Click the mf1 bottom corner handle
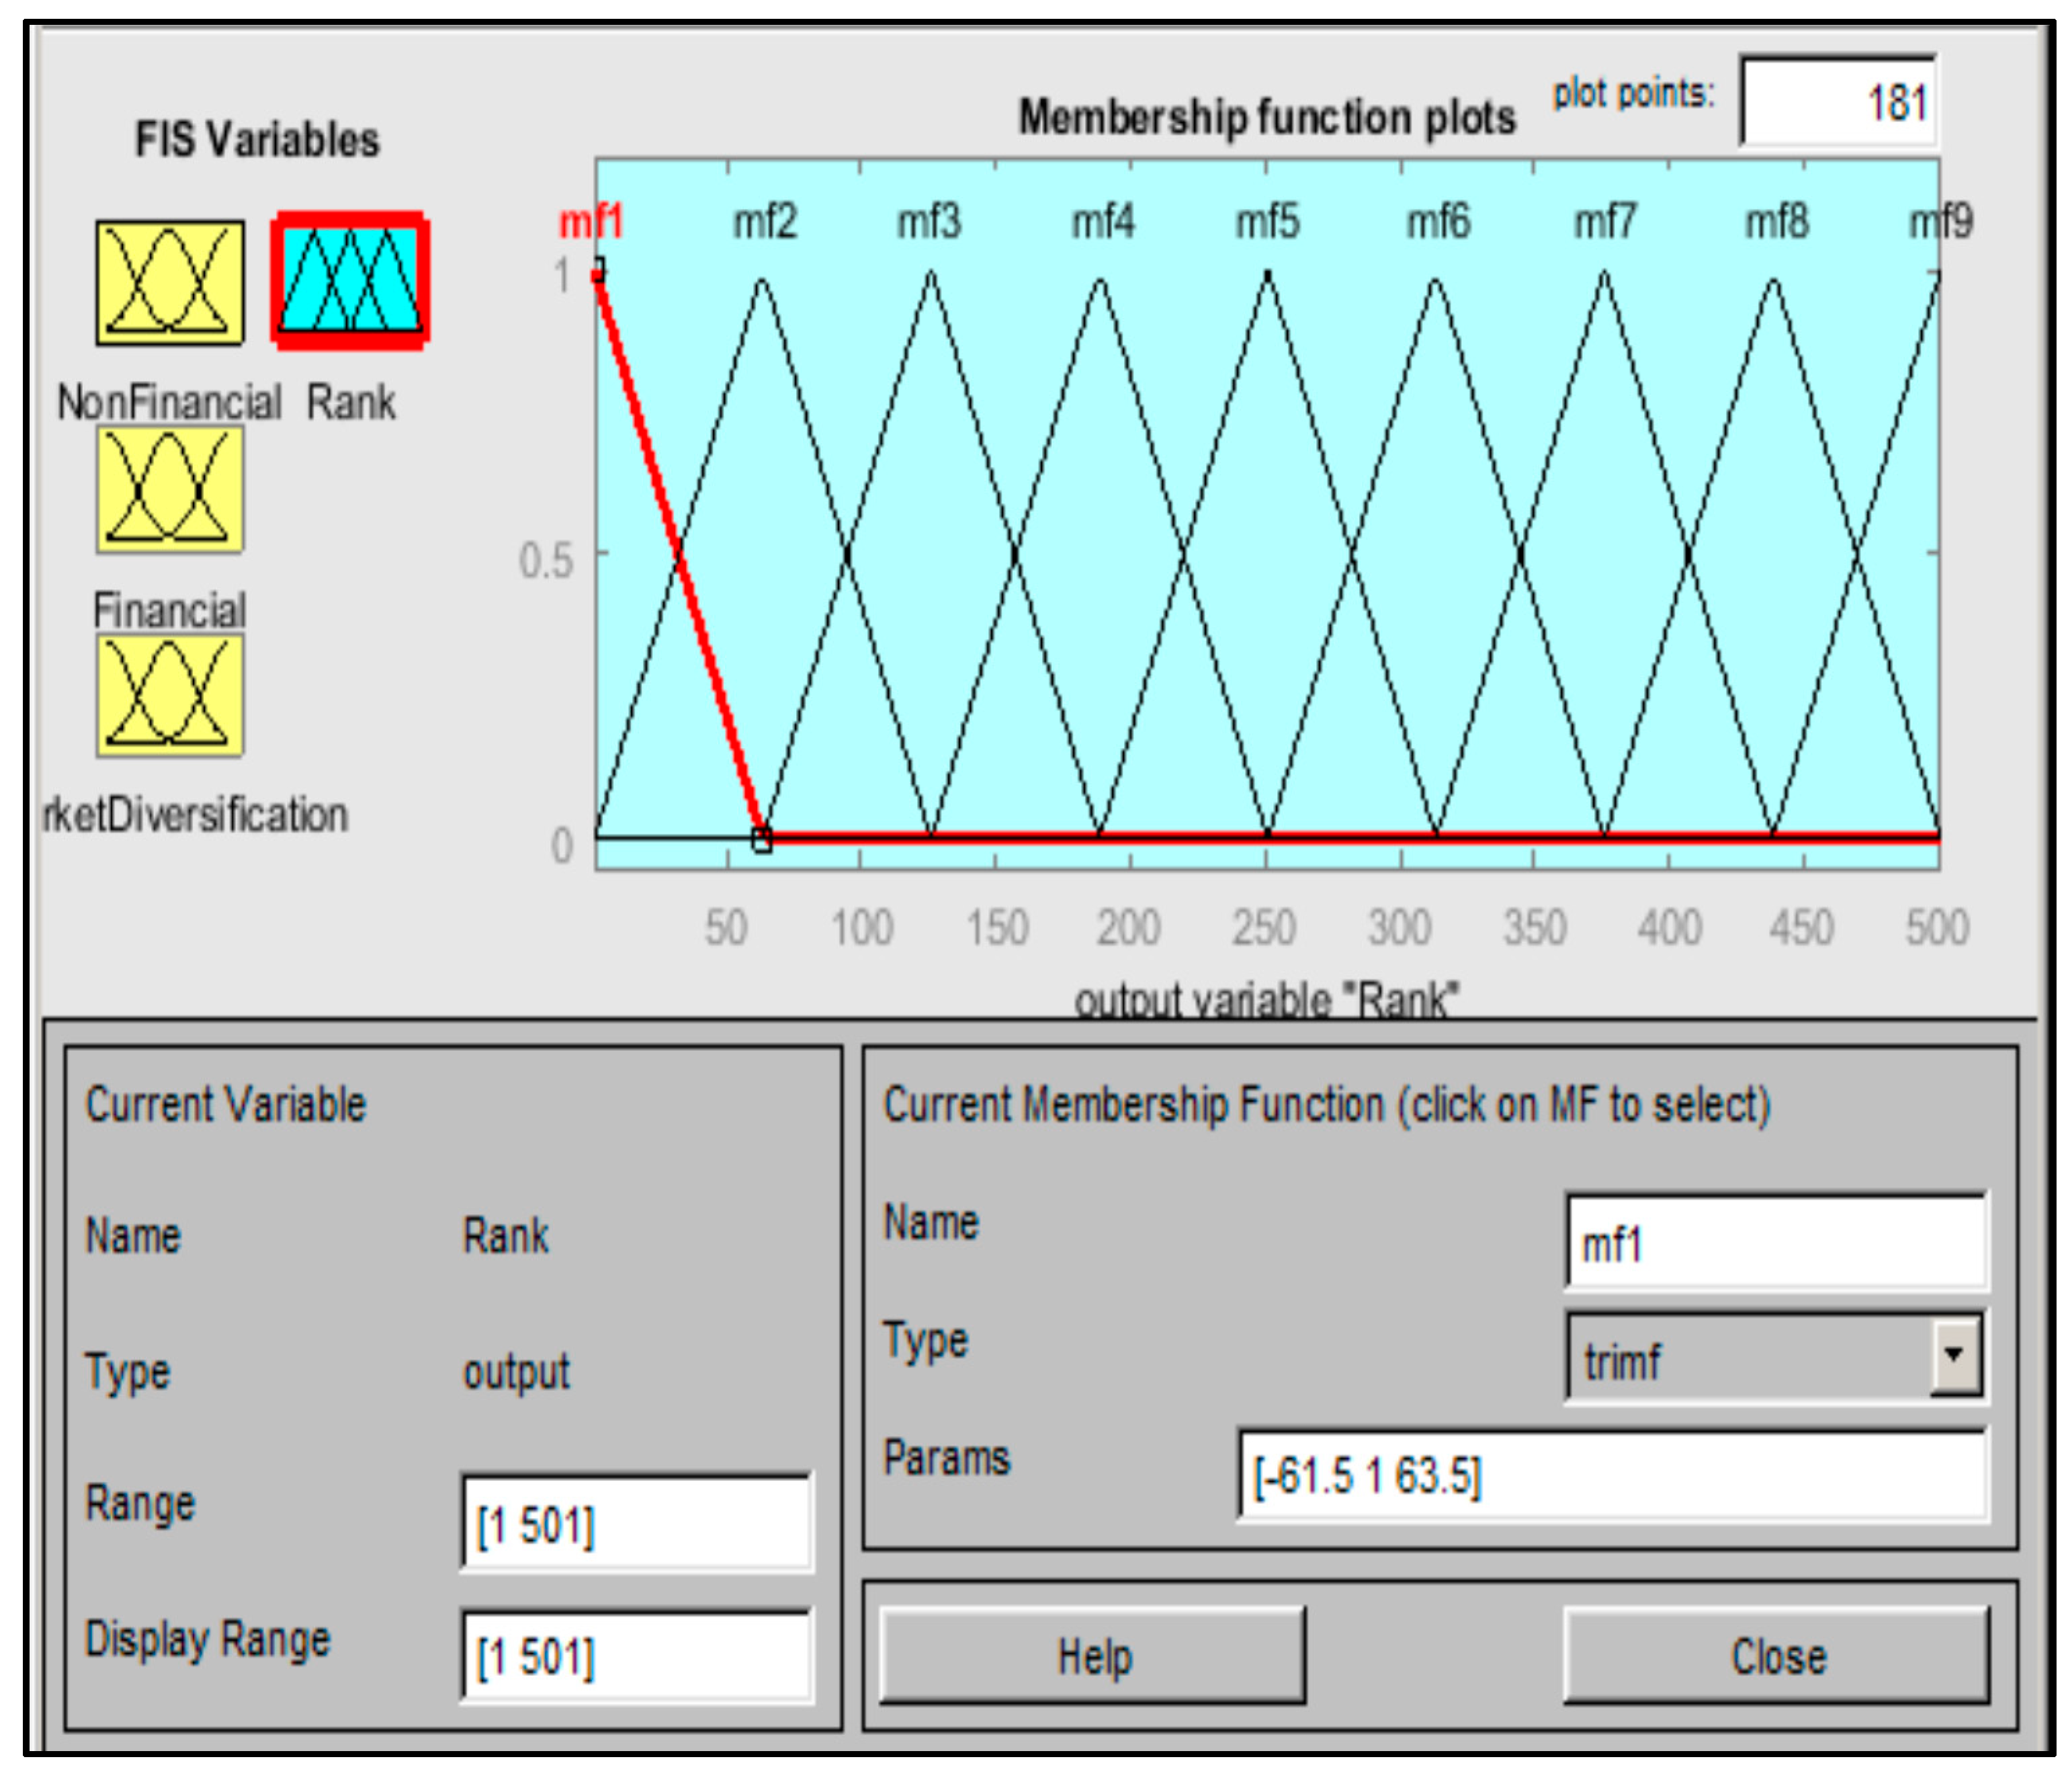 point(762,840)
